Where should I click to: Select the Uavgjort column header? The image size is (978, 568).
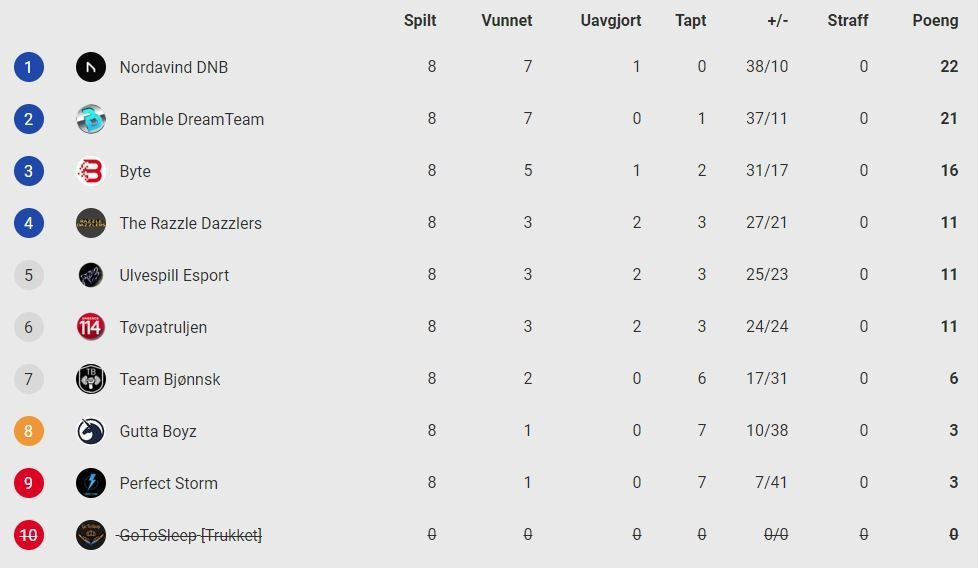click(611, 21)
